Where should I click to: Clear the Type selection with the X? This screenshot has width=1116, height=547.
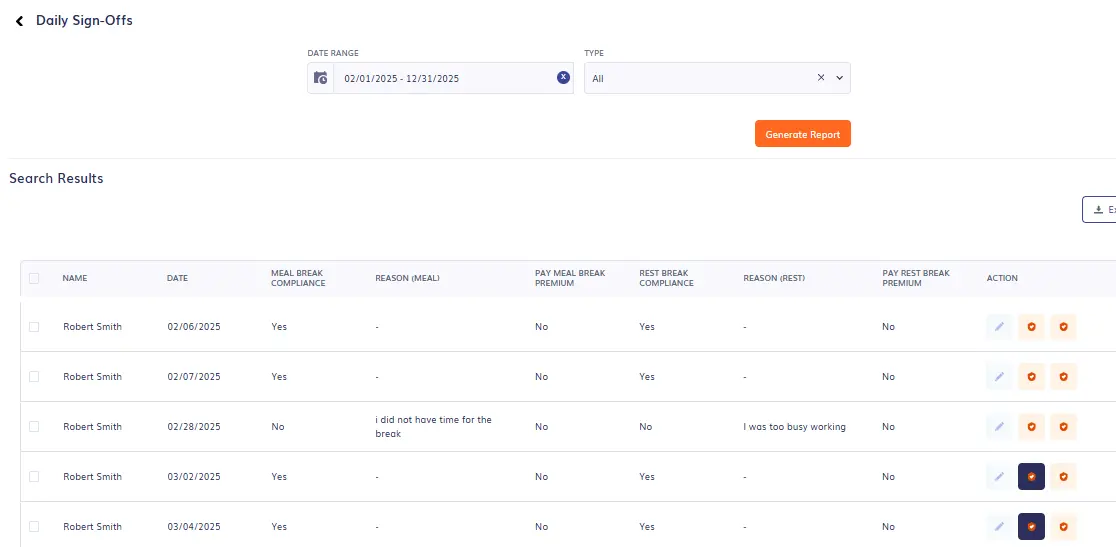coord(821,78)
